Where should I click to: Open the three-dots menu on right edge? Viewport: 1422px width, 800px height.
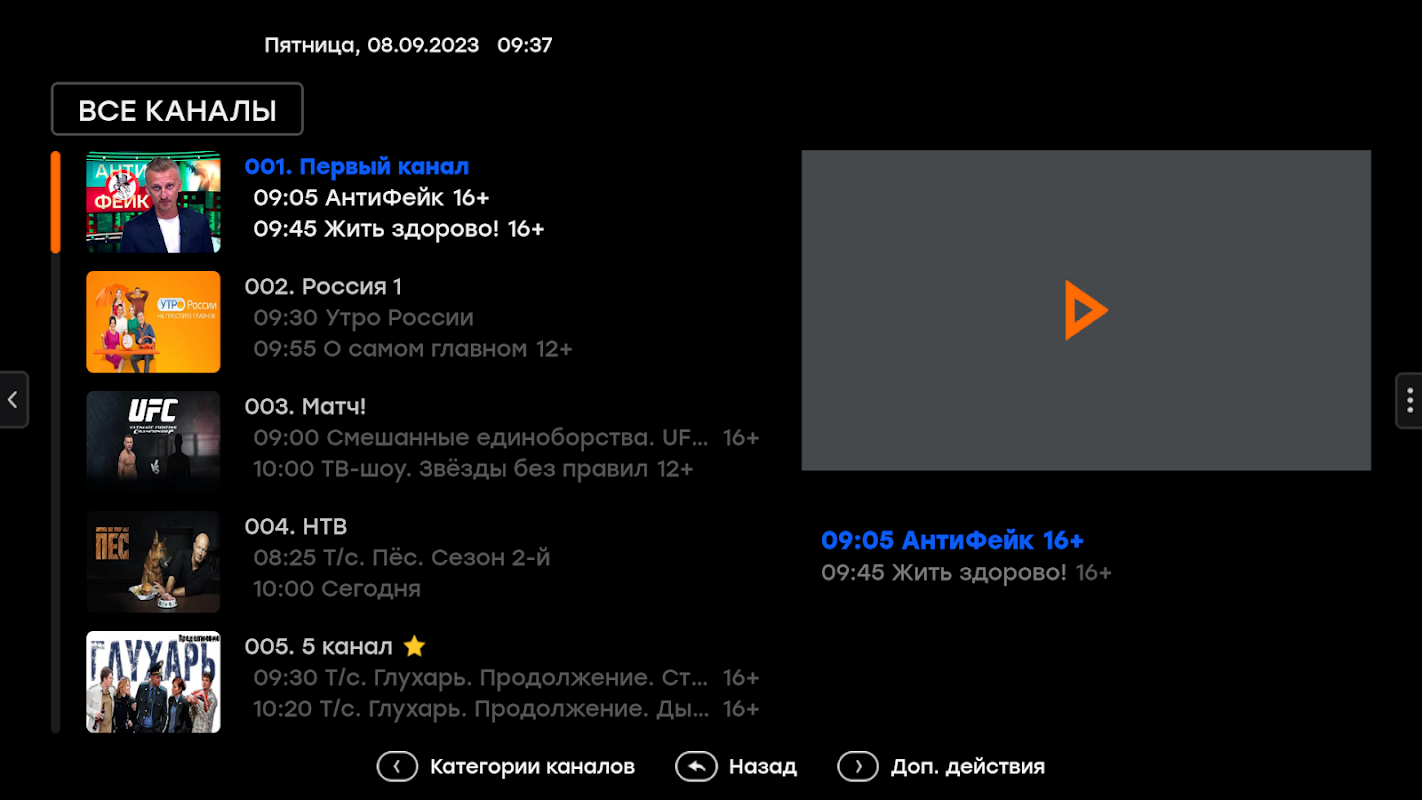(1409, 400)
